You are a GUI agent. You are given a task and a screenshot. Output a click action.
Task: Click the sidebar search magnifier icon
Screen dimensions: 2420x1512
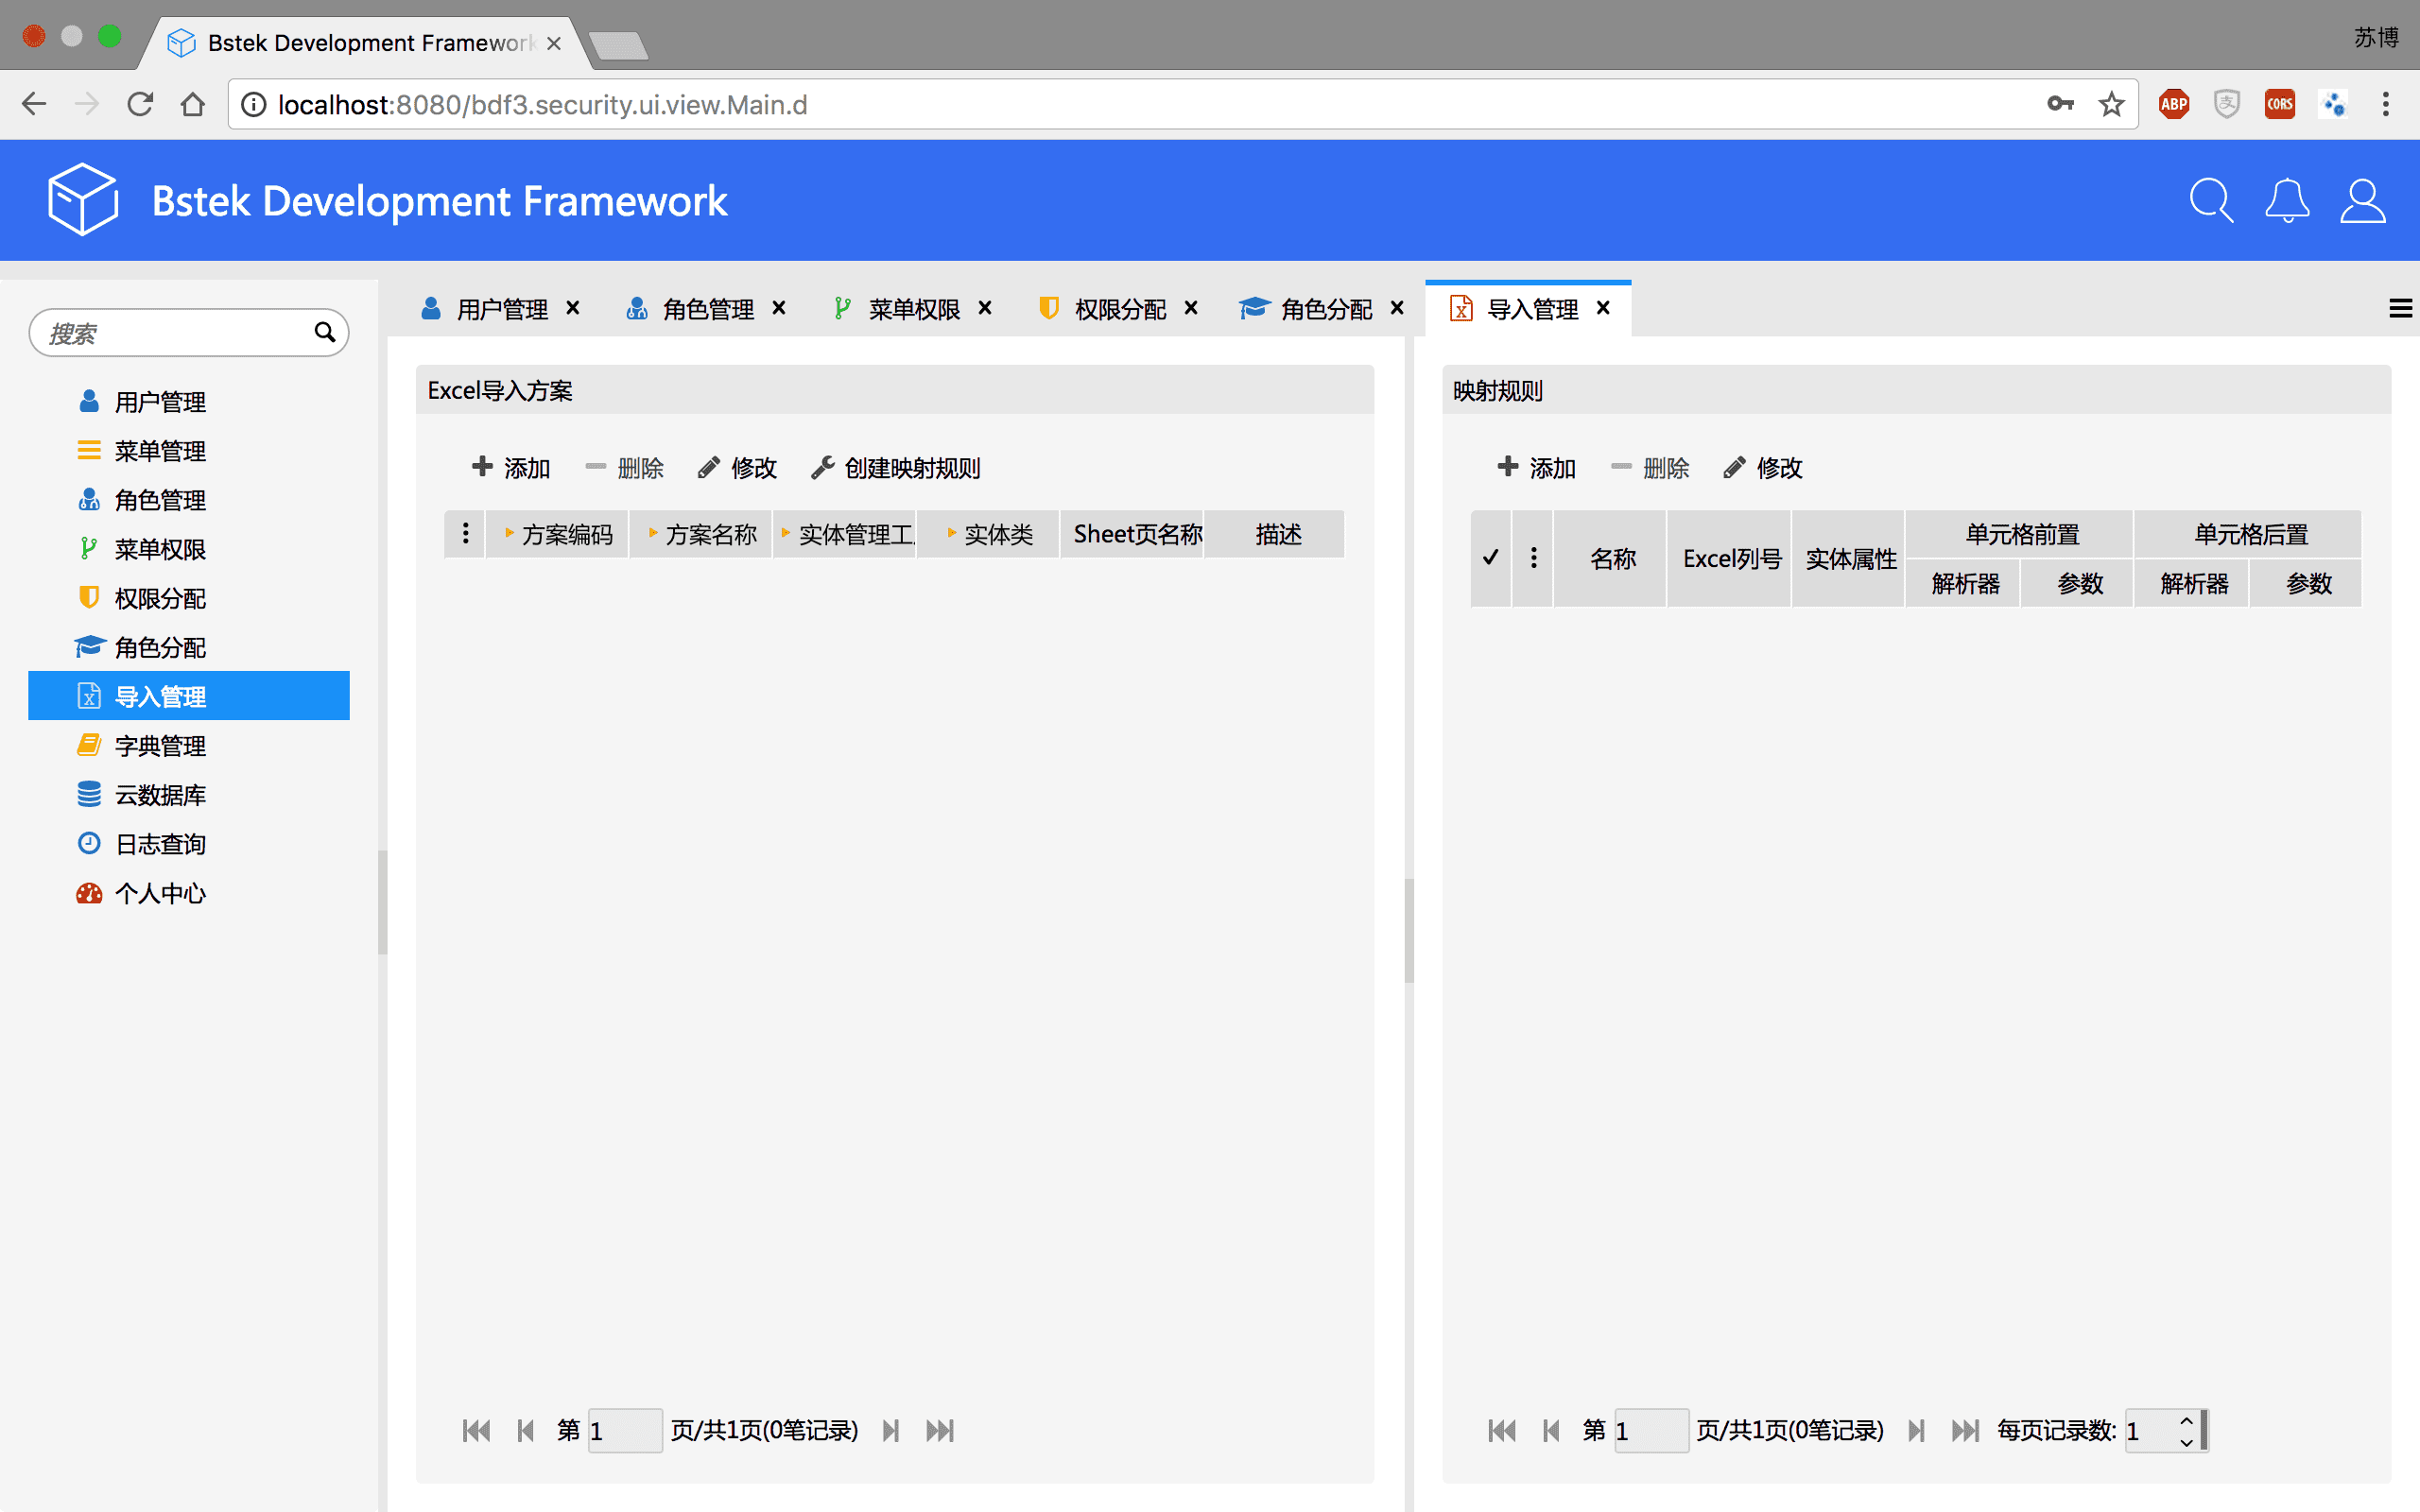click(x=325, y=332)
